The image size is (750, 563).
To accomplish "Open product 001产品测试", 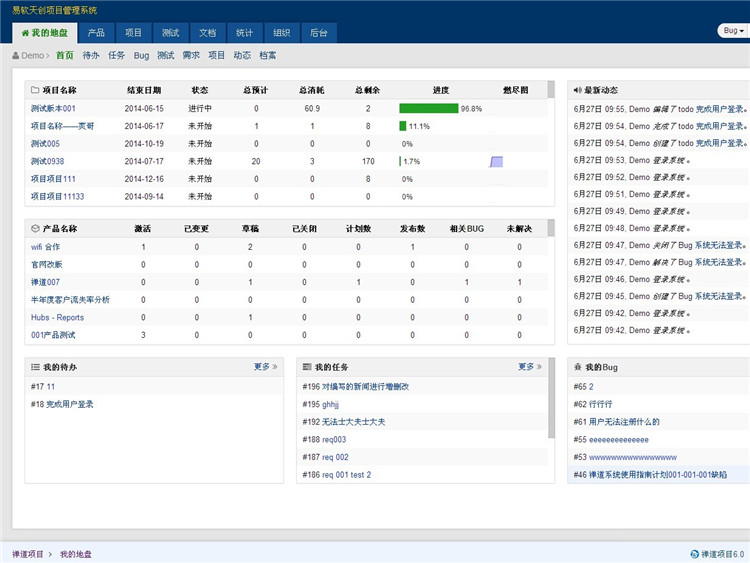I will [53, 335].
